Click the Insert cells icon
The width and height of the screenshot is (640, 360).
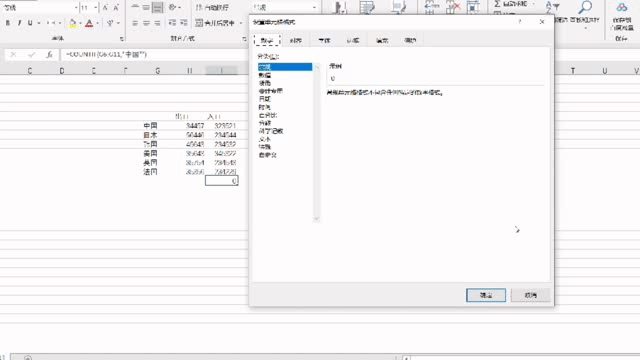[x=431, y=7]
